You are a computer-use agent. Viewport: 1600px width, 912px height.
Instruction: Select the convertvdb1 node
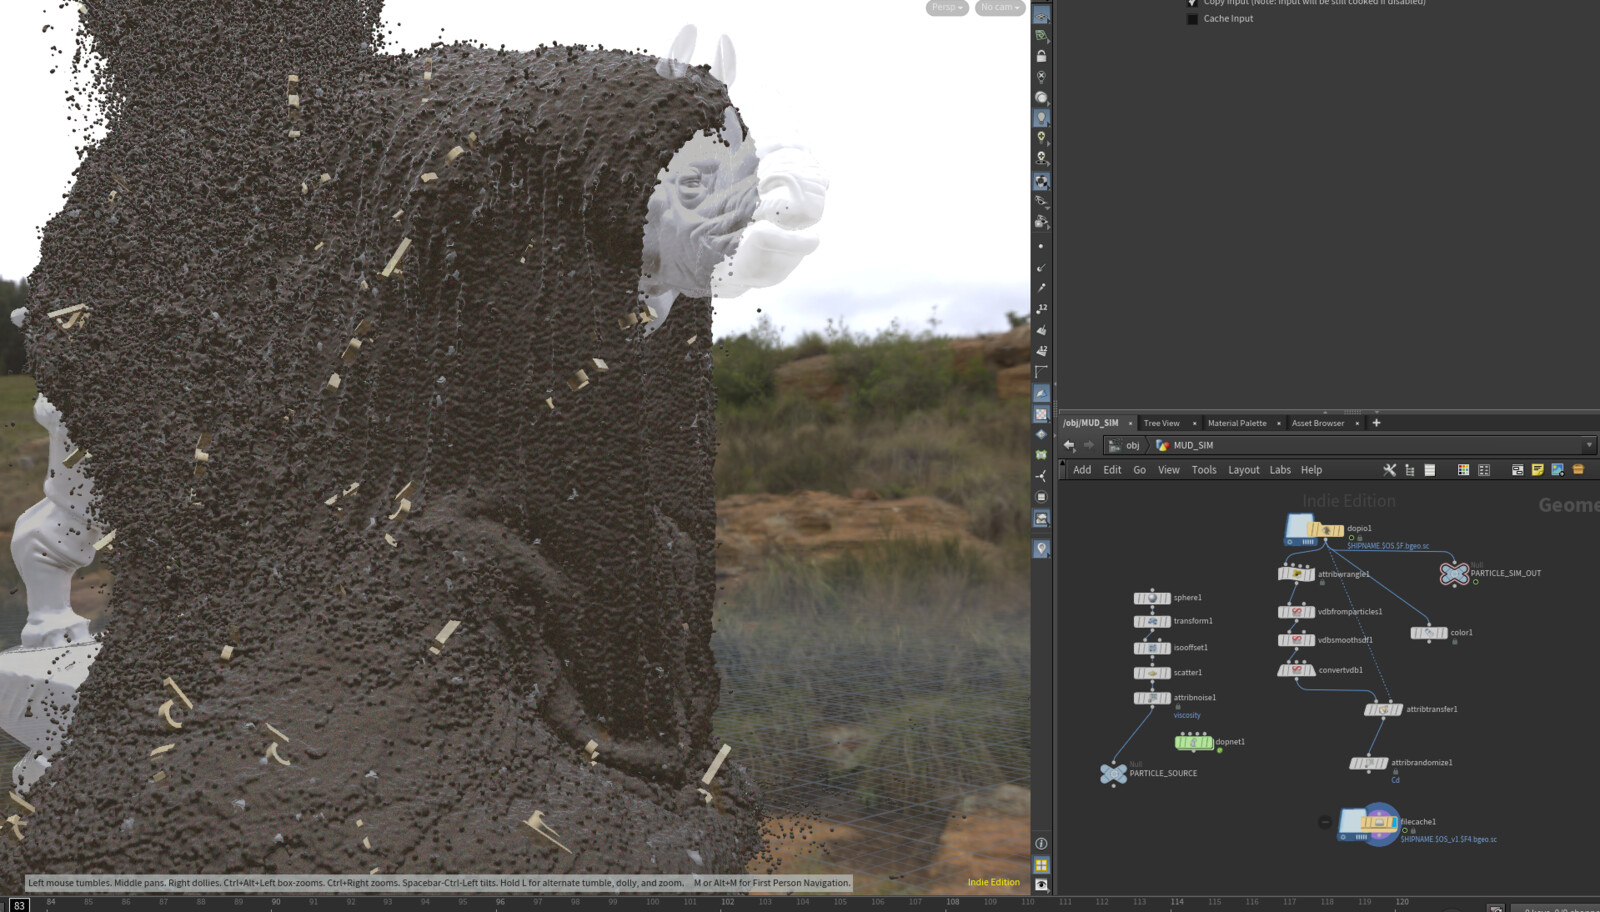click(x=1296, y=670)
